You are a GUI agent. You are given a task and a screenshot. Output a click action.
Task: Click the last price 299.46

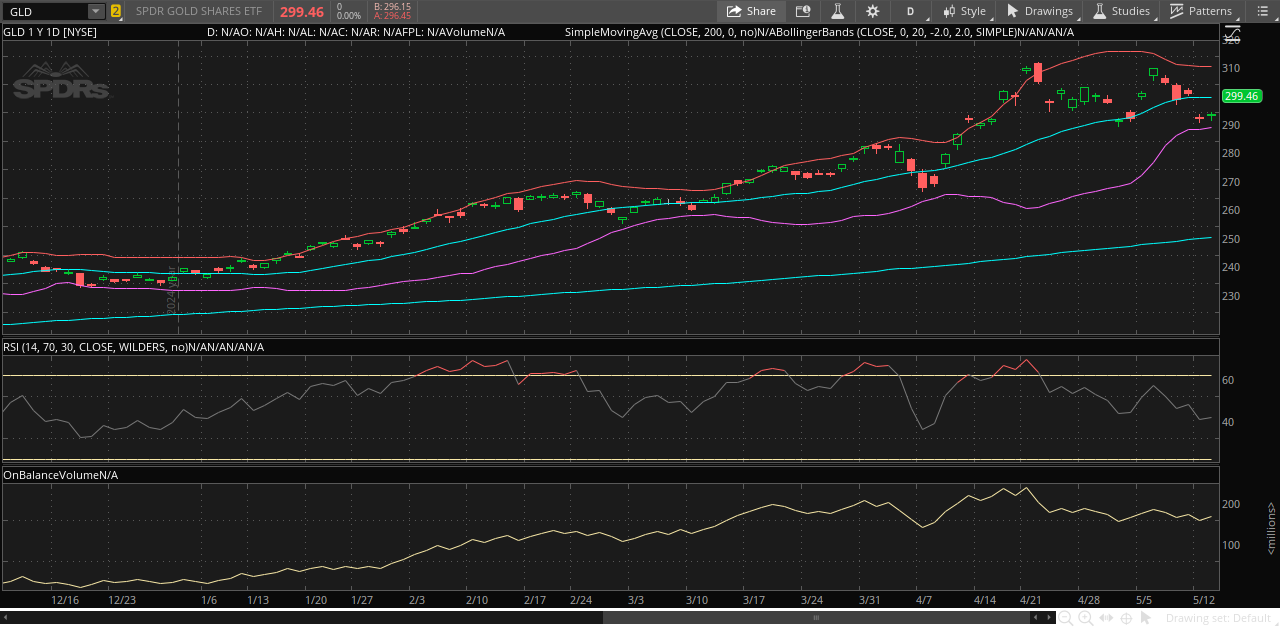[301, 12]
